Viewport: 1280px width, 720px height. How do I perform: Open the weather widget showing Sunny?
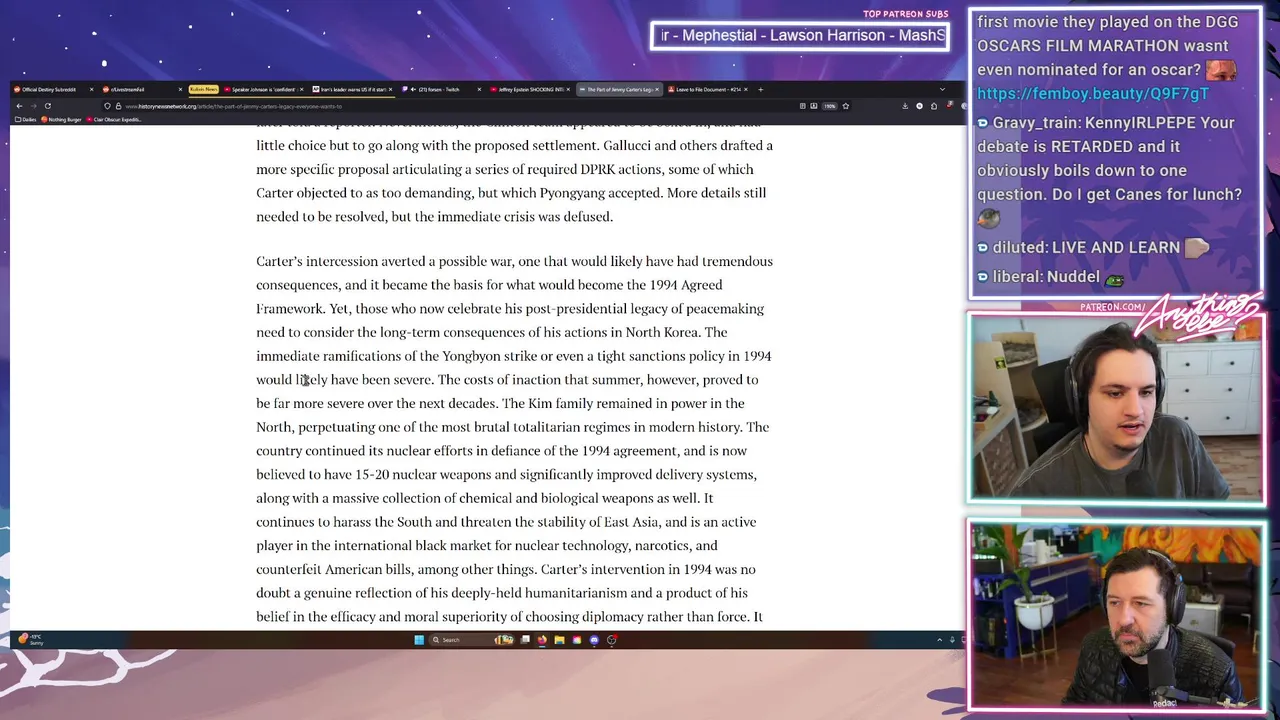coord(30,639)
